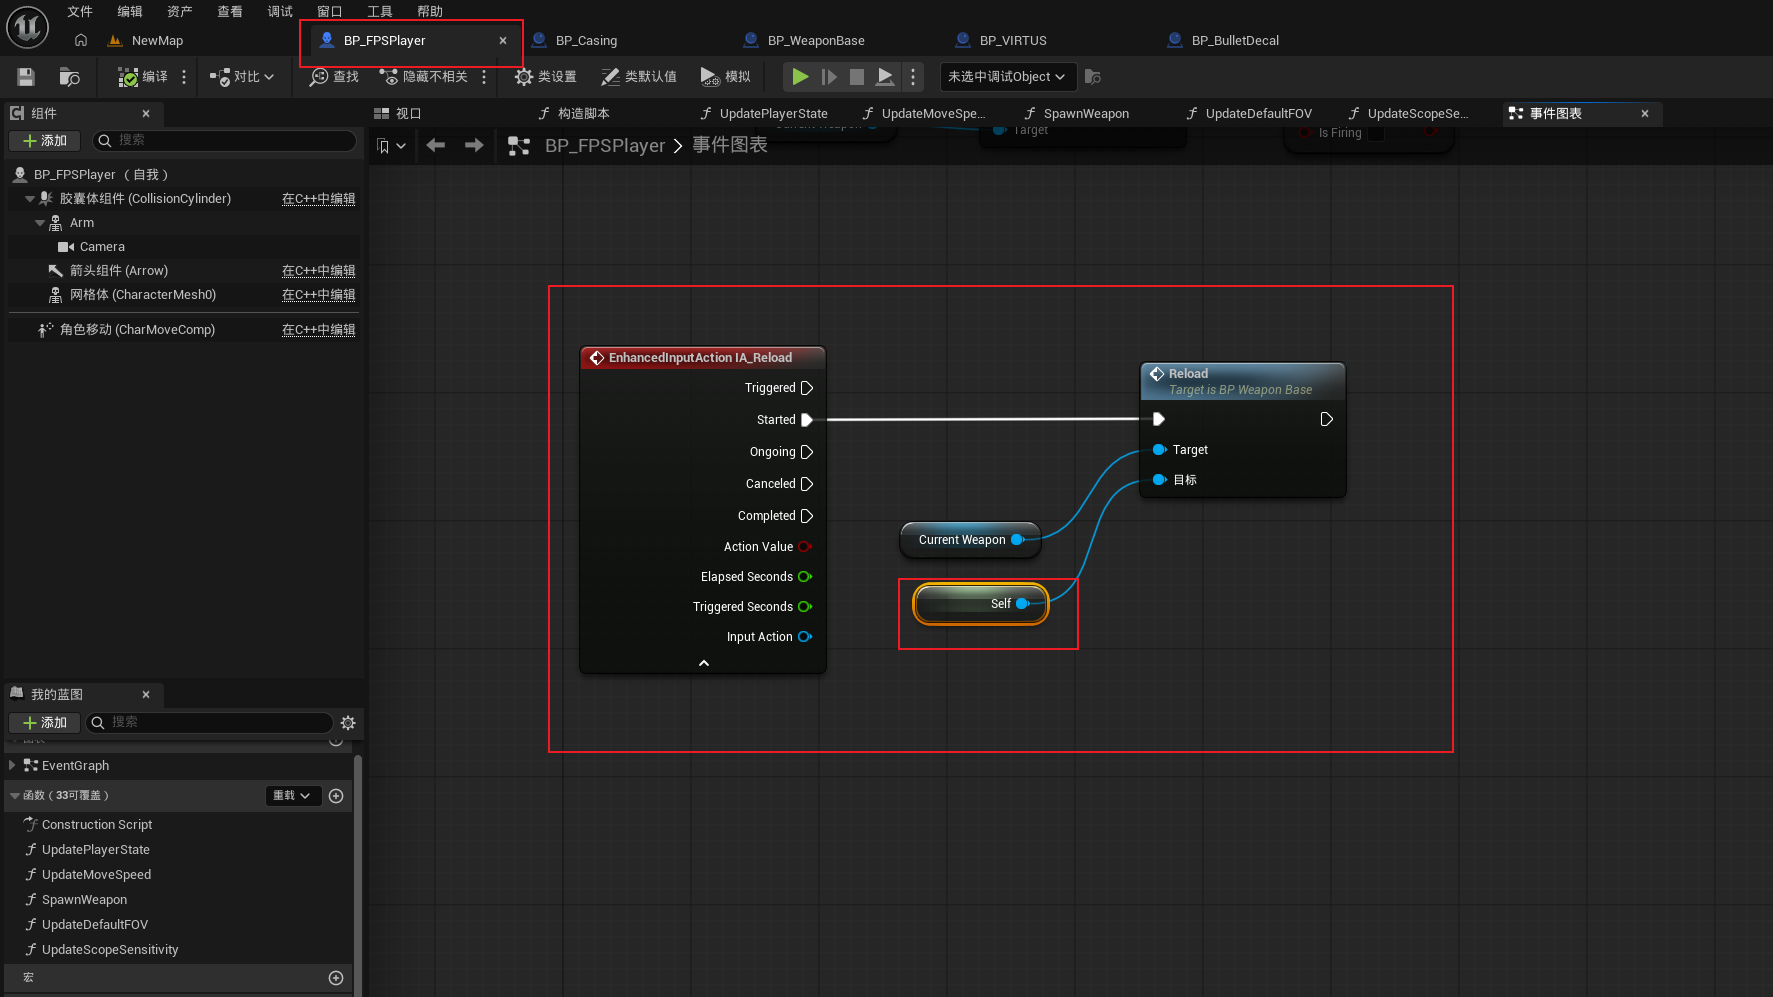
Task: Focus the components search field
Action: (x=225, y=141)
